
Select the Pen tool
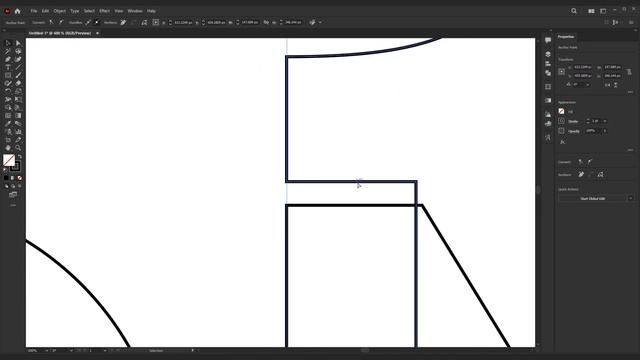click(8, 59)
